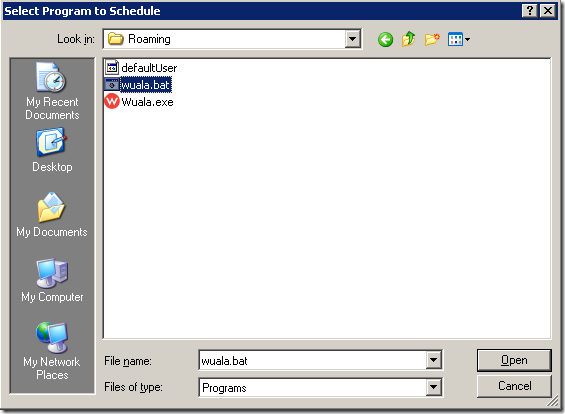Select the Wuala.exe file

click(139, 102)
